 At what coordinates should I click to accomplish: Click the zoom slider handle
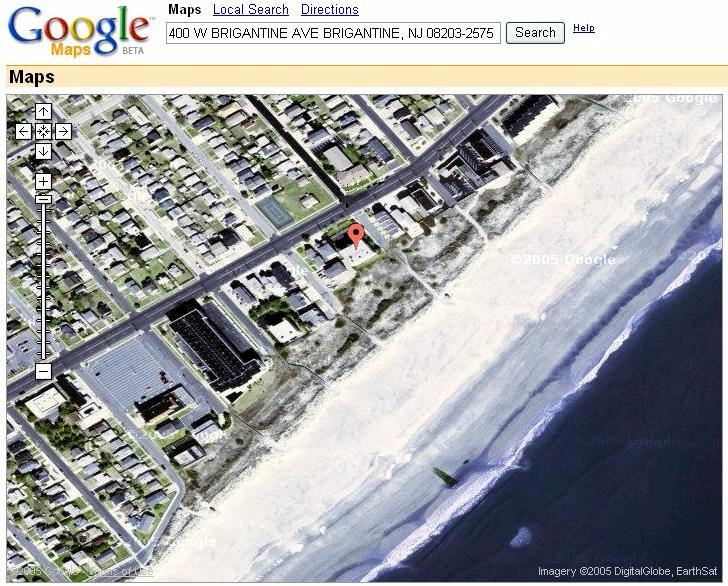pyautogui.click(x=43, y=199)
